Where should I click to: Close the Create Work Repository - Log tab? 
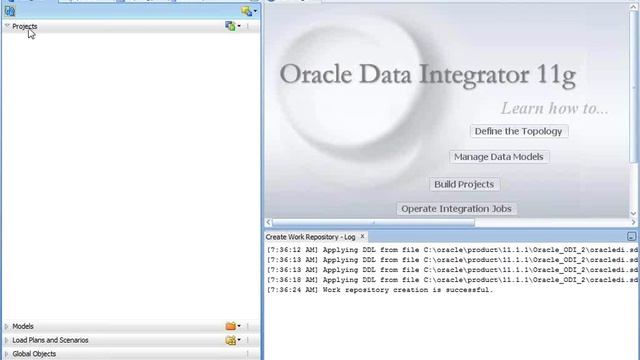(362, 236)
